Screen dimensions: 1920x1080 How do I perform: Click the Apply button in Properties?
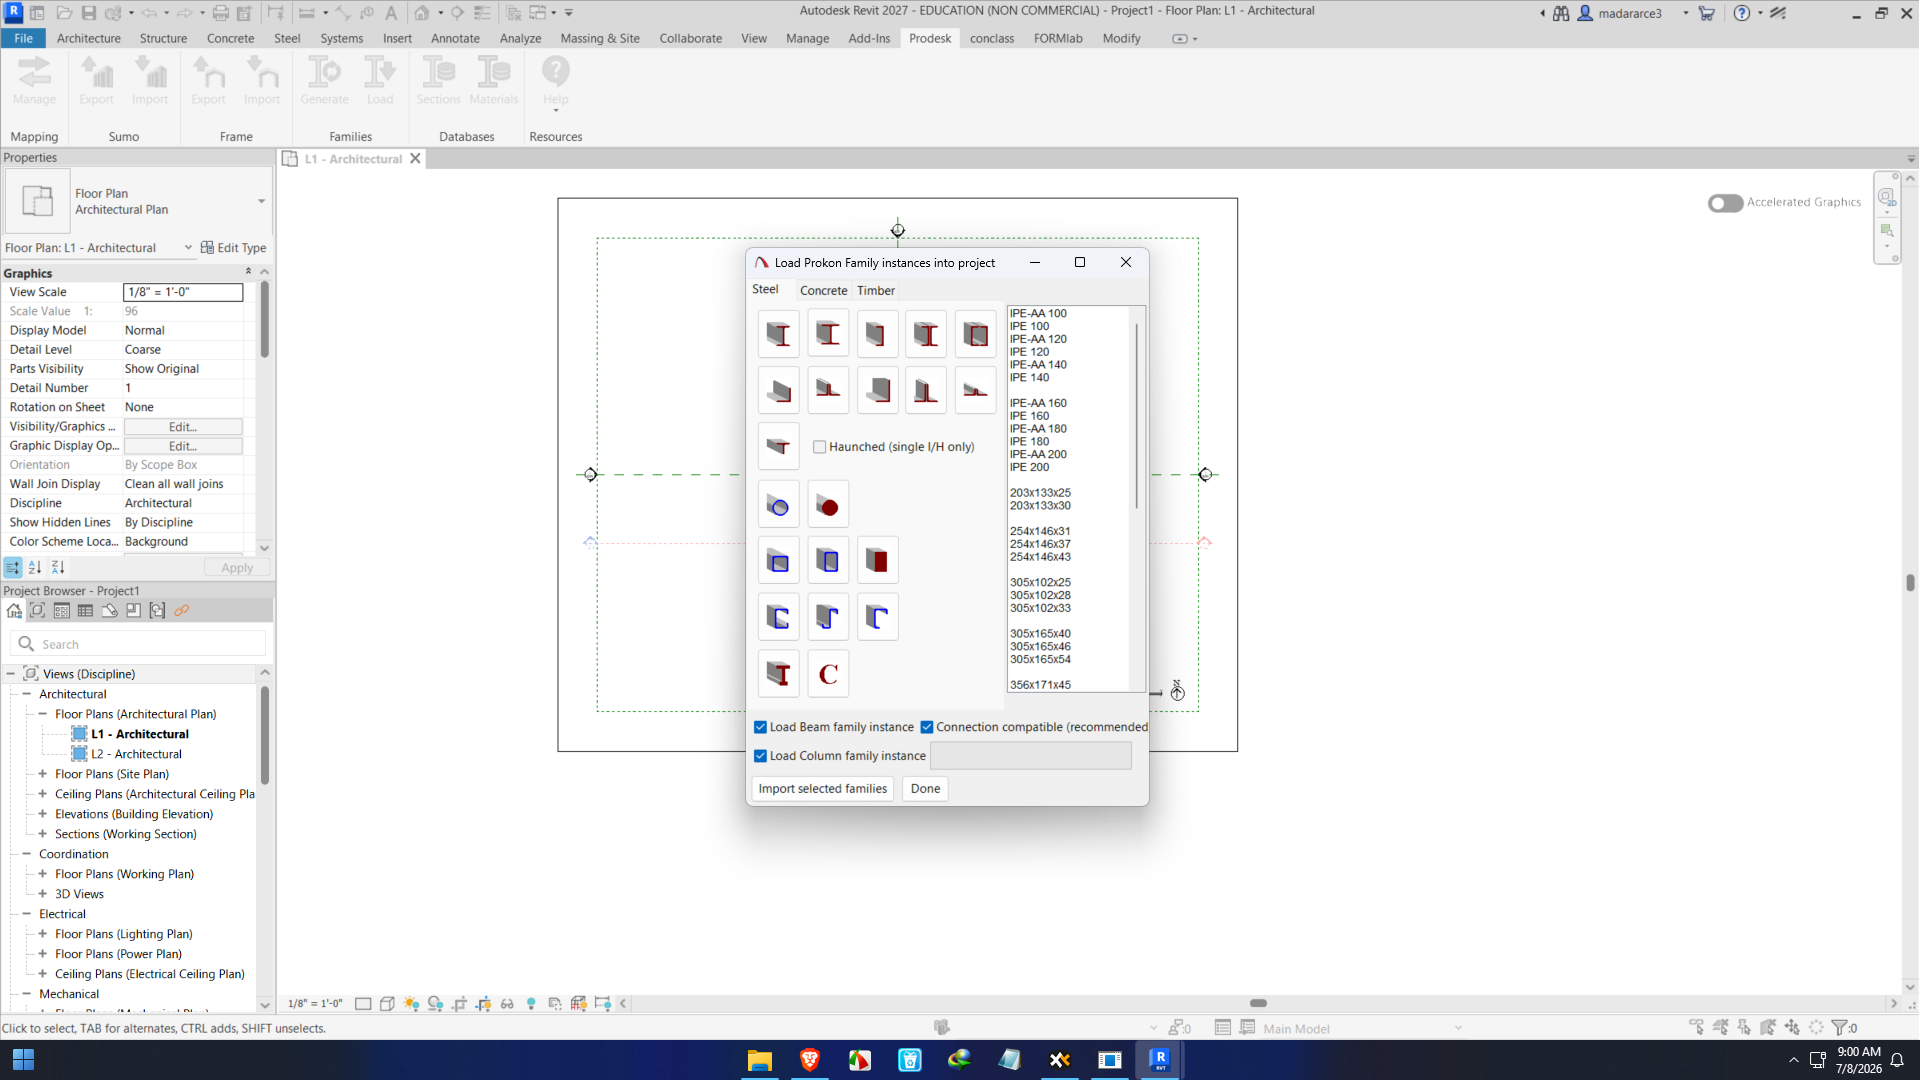click(x=237, y=568)
